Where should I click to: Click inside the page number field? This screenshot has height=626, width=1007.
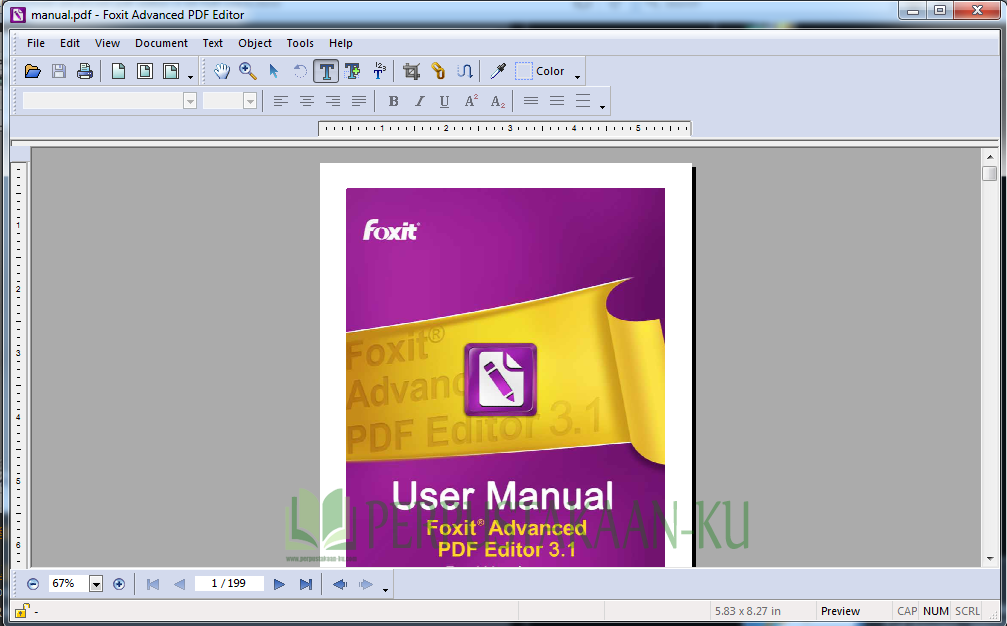[x=229, y=584]
